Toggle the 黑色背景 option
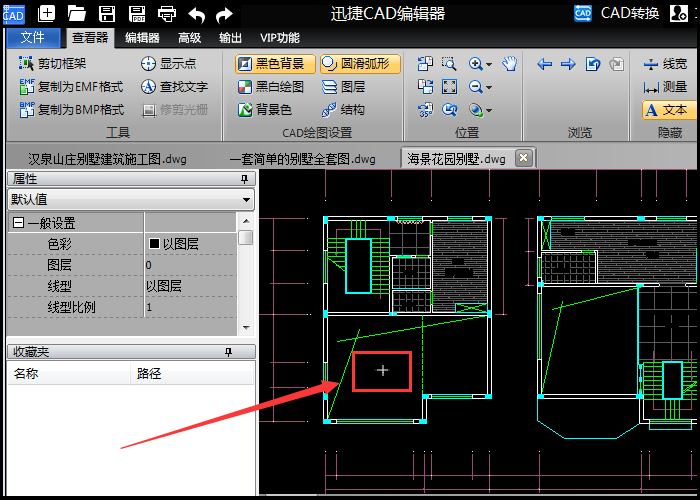The width and height of the screenshot is (700, 500). tap(275, 64)
